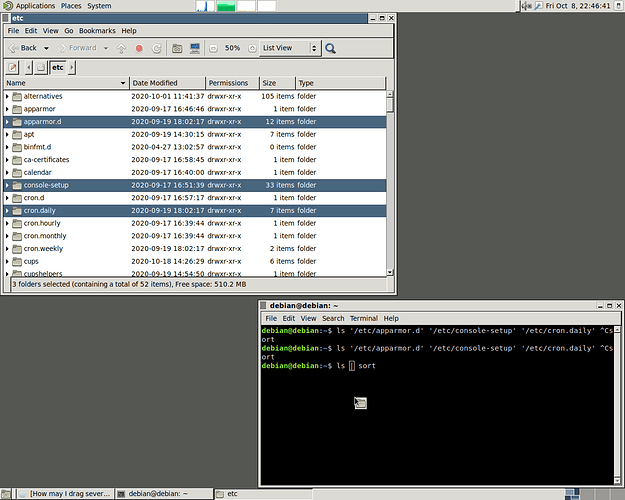Sort by the Name column header
This screenshot has width=625, height=500.
pos(66,83)
